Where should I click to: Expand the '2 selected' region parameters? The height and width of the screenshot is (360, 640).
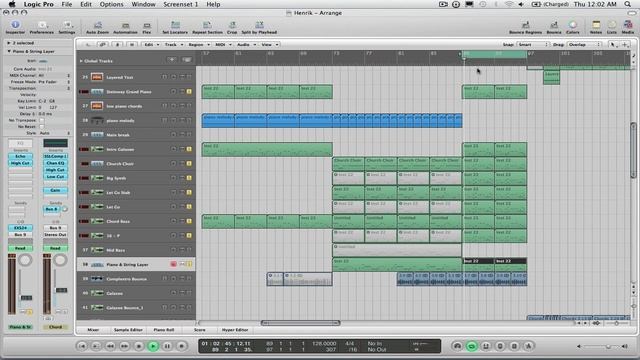9,43
